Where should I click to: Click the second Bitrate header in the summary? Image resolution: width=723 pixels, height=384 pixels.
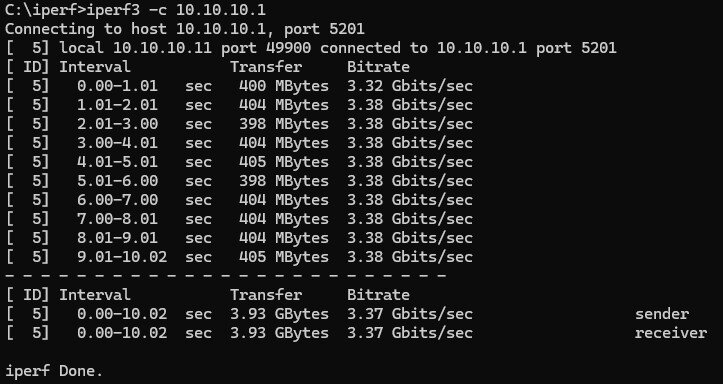point(378,295)
